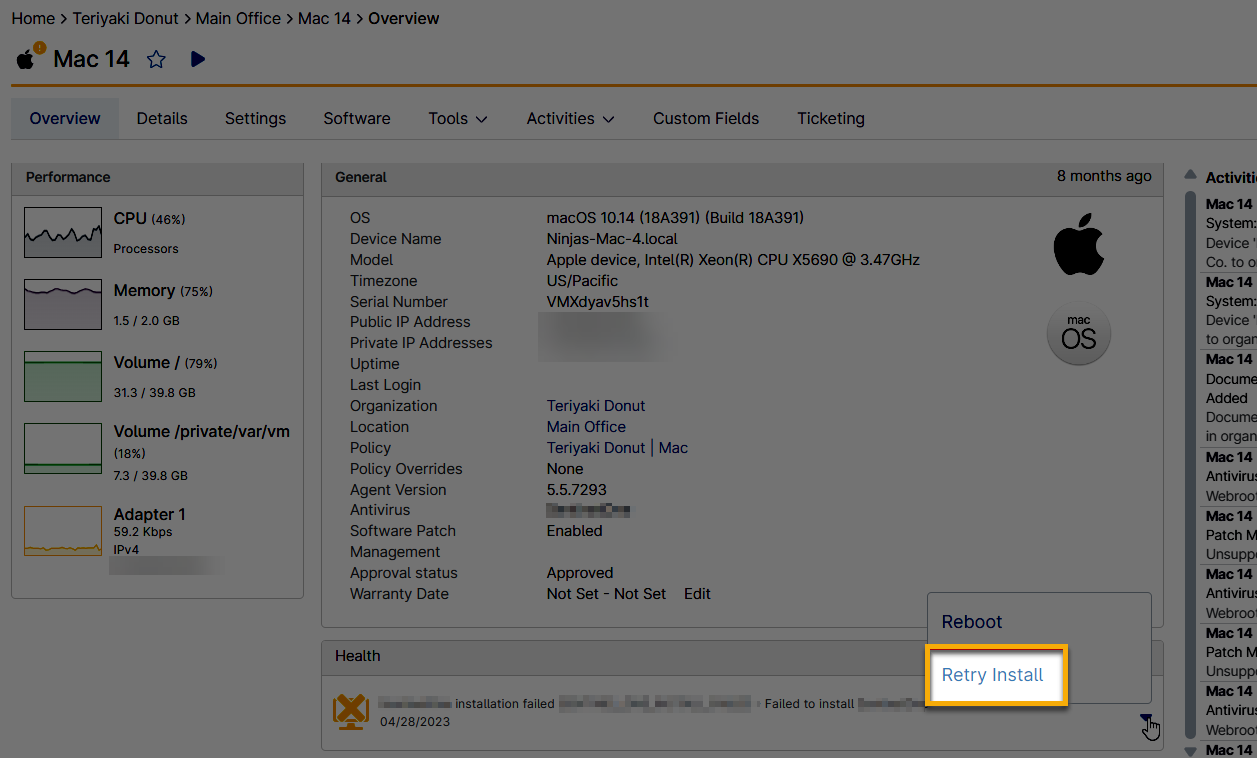Toggle the health alert action arrow
1257x758 pixels.
click(x=1146, y=719)
